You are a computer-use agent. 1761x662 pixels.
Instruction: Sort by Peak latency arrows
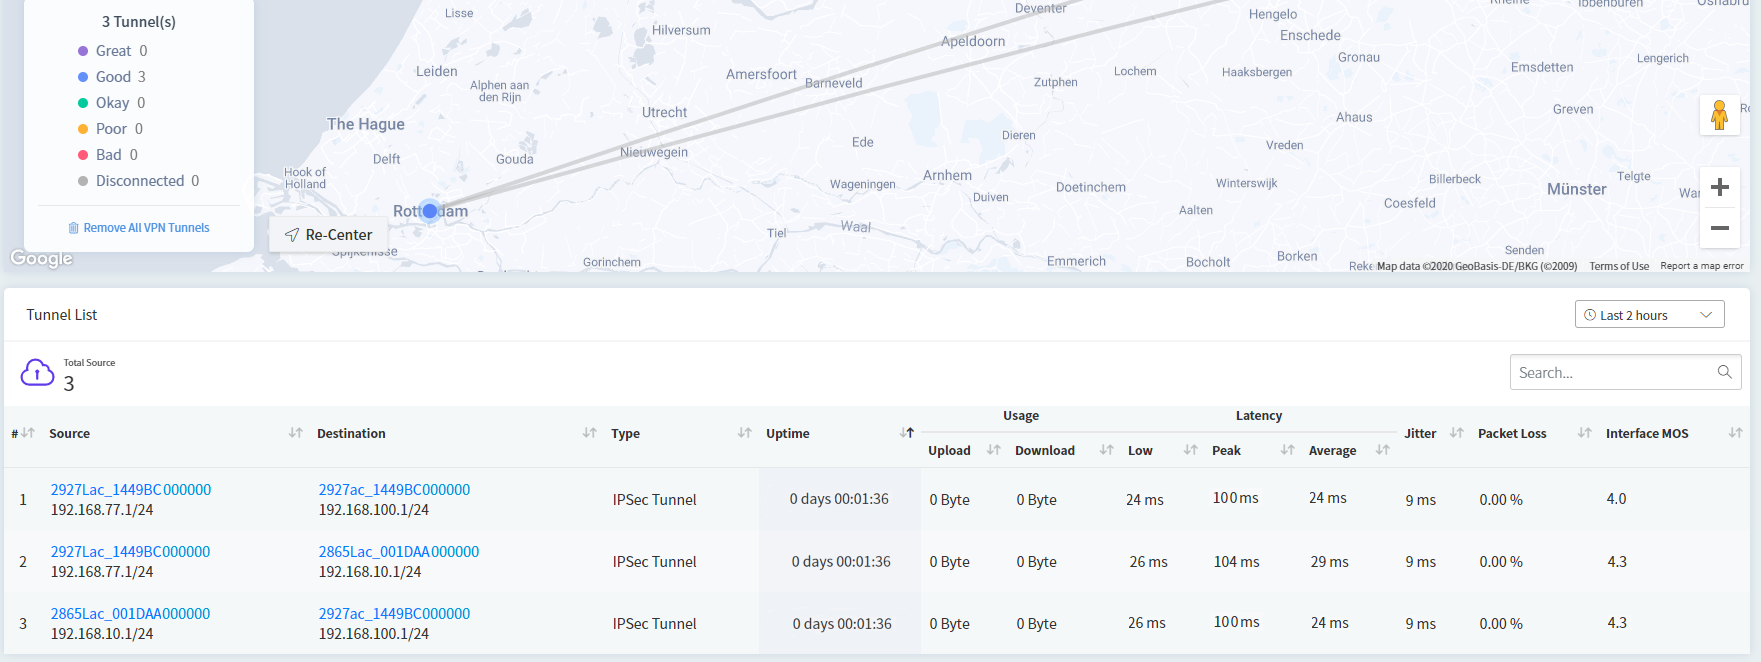(x=1288, y=450)
